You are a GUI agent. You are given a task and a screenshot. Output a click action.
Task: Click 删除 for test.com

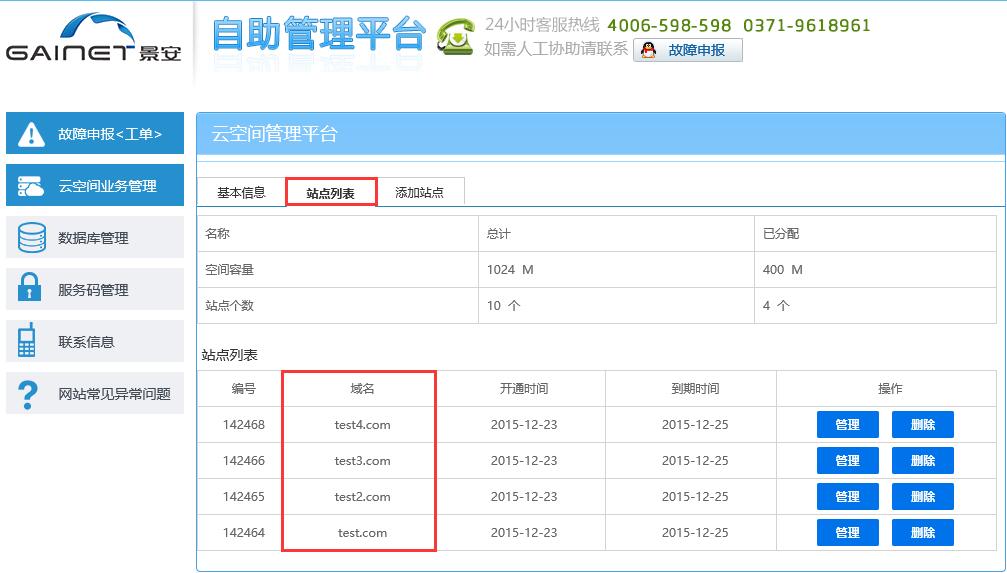point(922,533)
